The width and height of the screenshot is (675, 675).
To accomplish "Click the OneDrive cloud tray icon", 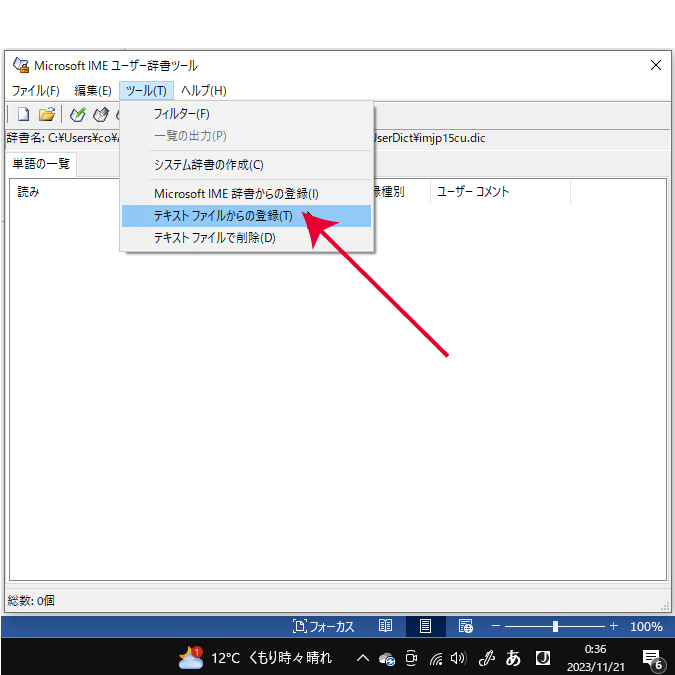I will (x=387, y=659).
